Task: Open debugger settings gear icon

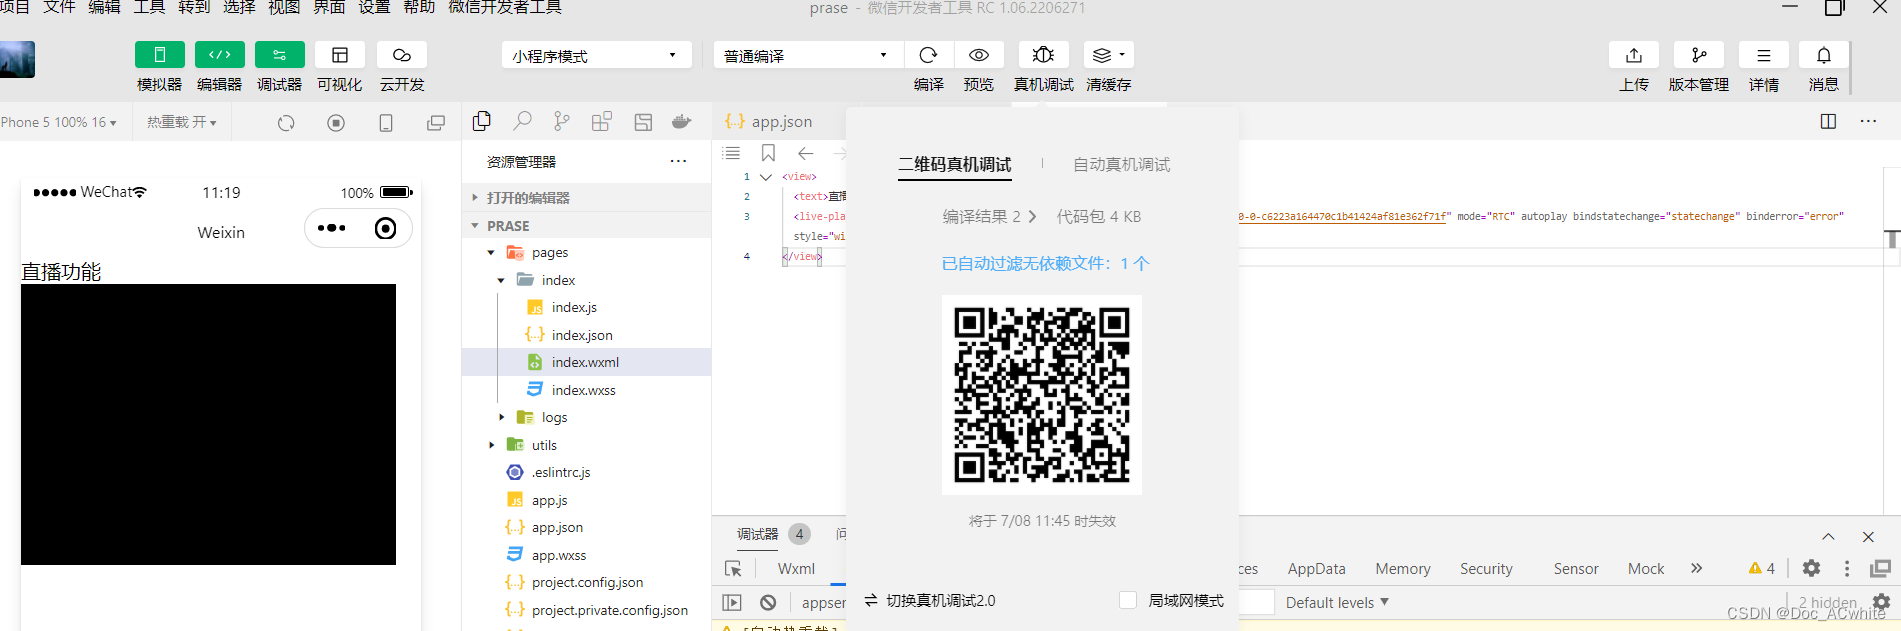Action: coord(1811,568)
